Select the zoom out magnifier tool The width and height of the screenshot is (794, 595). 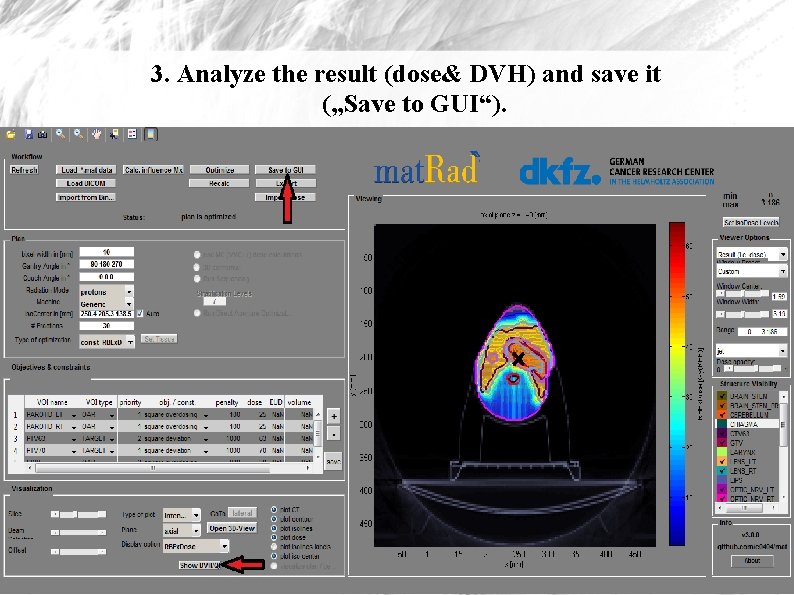click(x=78, y=134)
